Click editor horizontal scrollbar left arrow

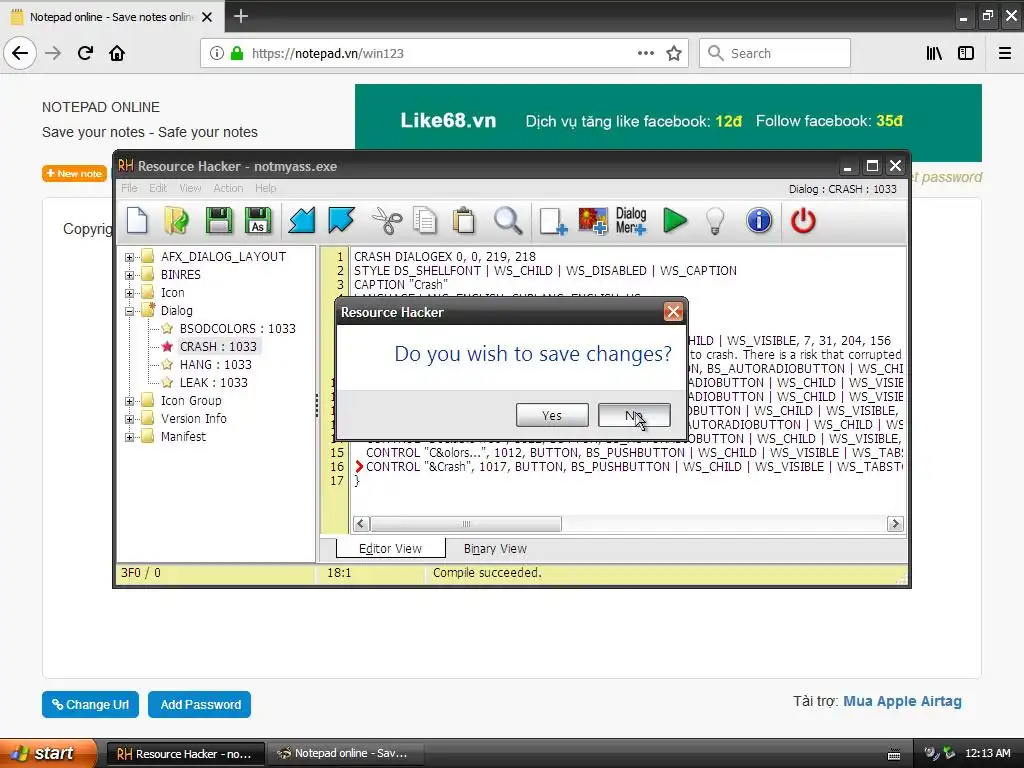361,524
